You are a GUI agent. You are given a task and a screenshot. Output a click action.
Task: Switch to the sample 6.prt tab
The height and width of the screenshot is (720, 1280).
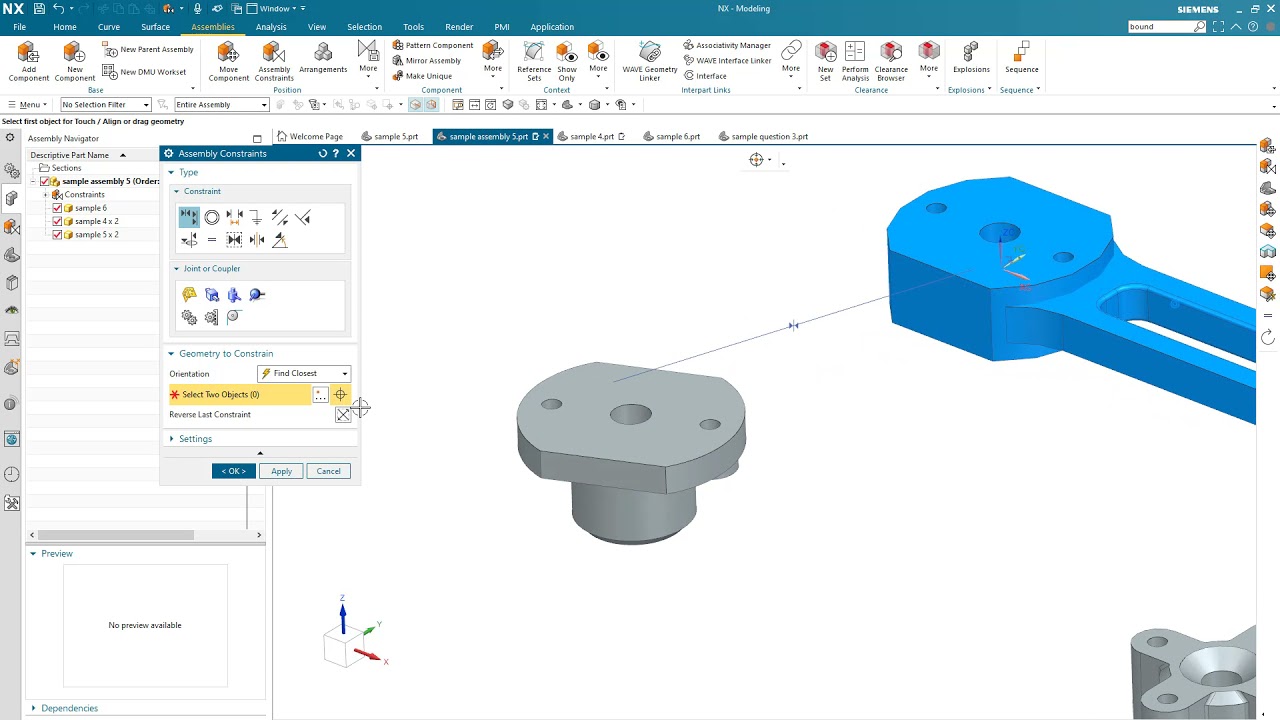click(672, 136)
